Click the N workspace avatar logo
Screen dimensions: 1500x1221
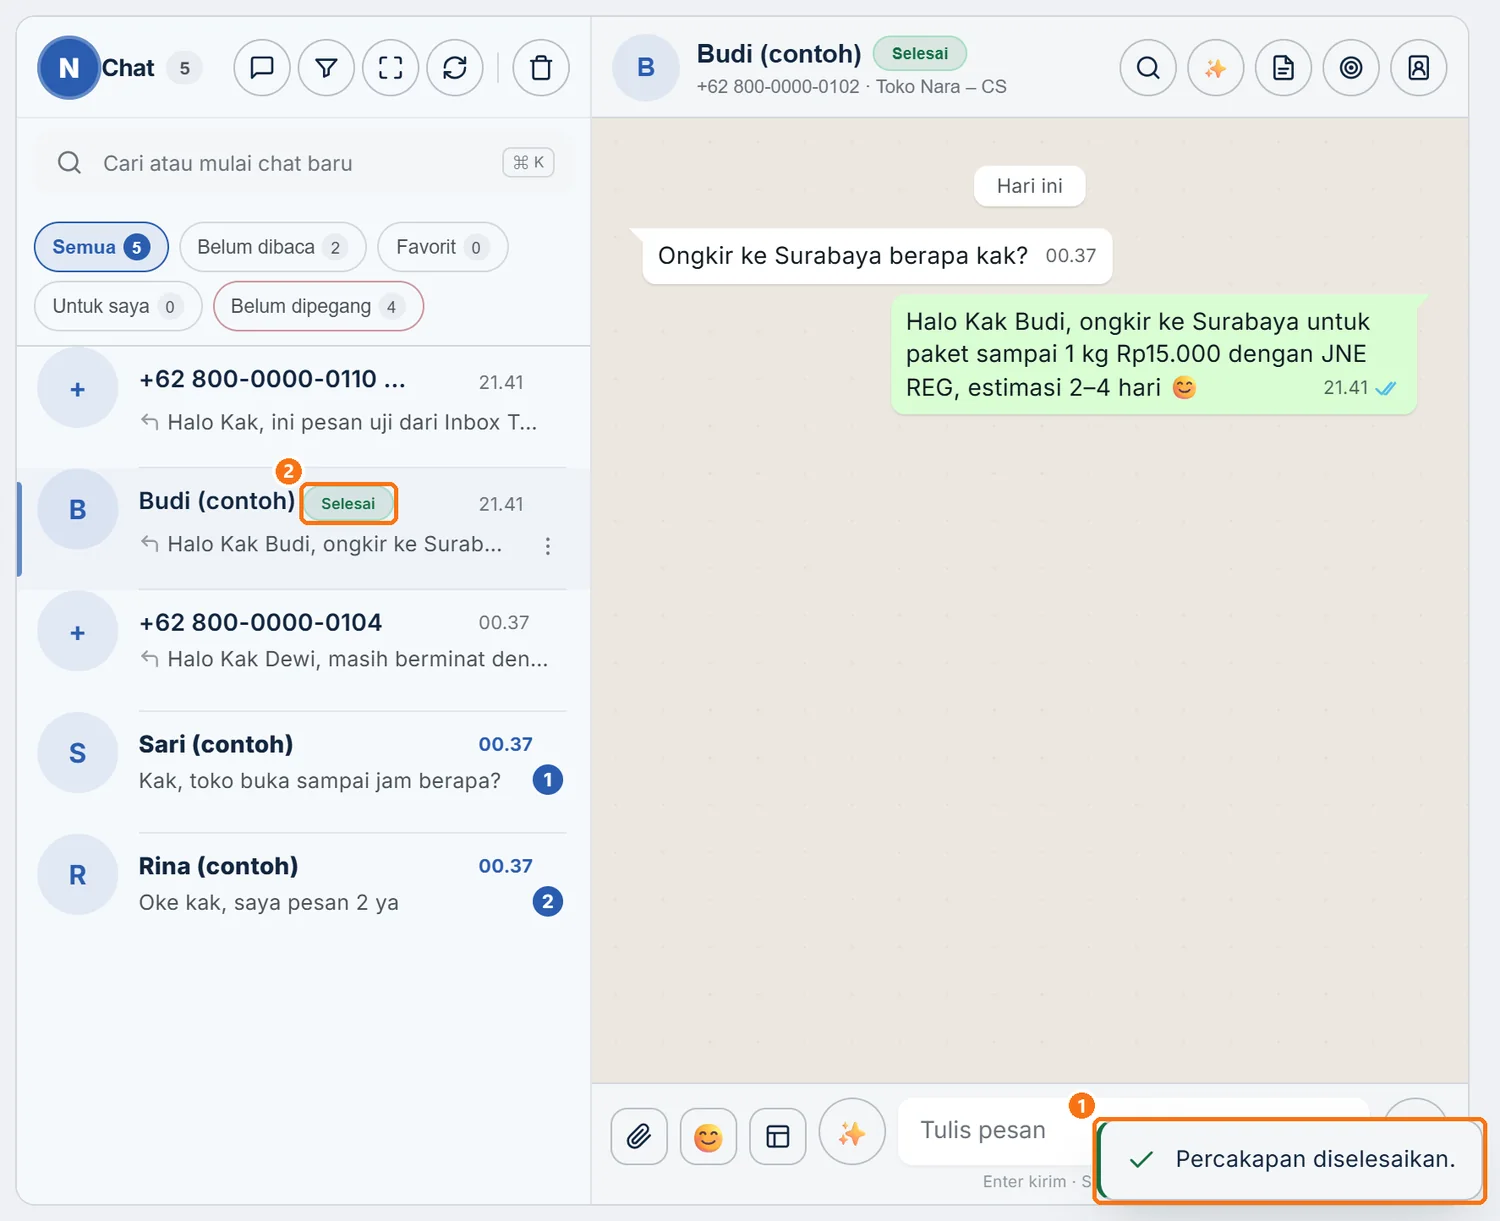point(69,68)
